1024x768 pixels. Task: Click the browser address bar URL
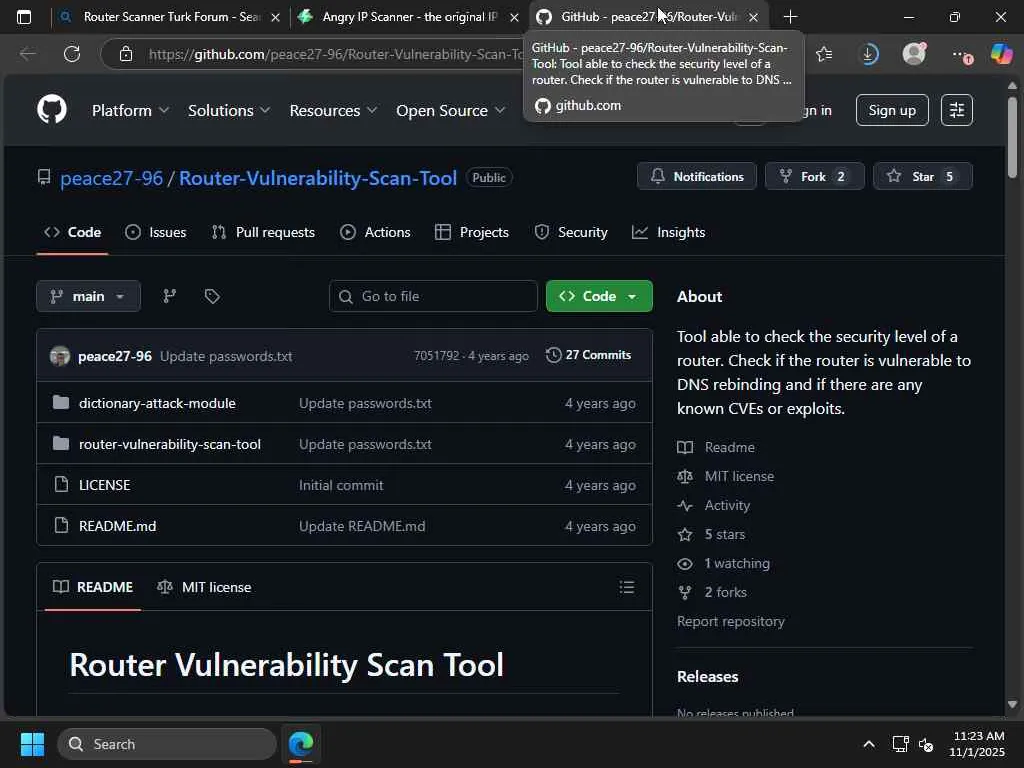(335, 54)
